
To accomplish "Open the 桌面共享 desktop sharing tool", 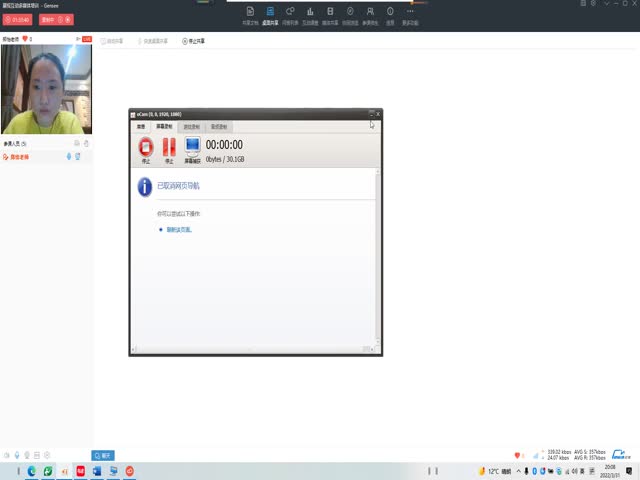I will tap(269, 14).
